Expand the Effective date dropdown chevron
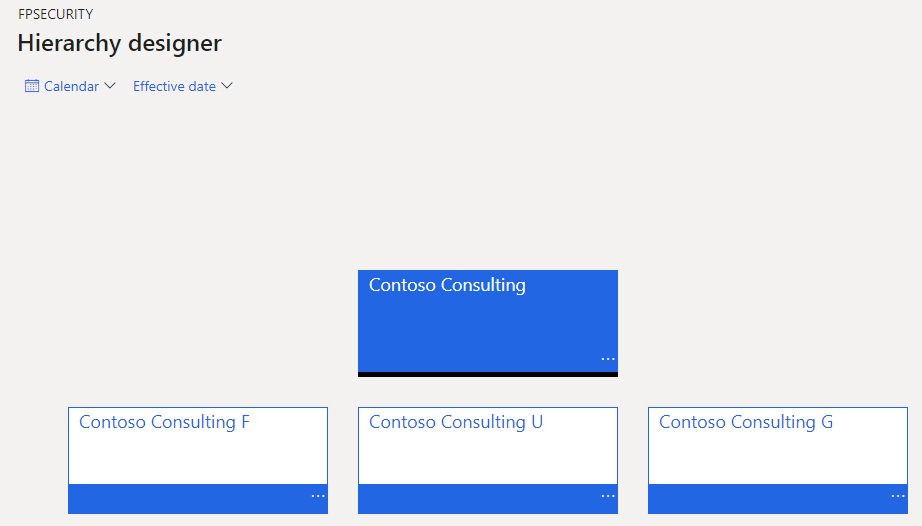The height and width of the screenshot is (526, 922). click(227, 86)
